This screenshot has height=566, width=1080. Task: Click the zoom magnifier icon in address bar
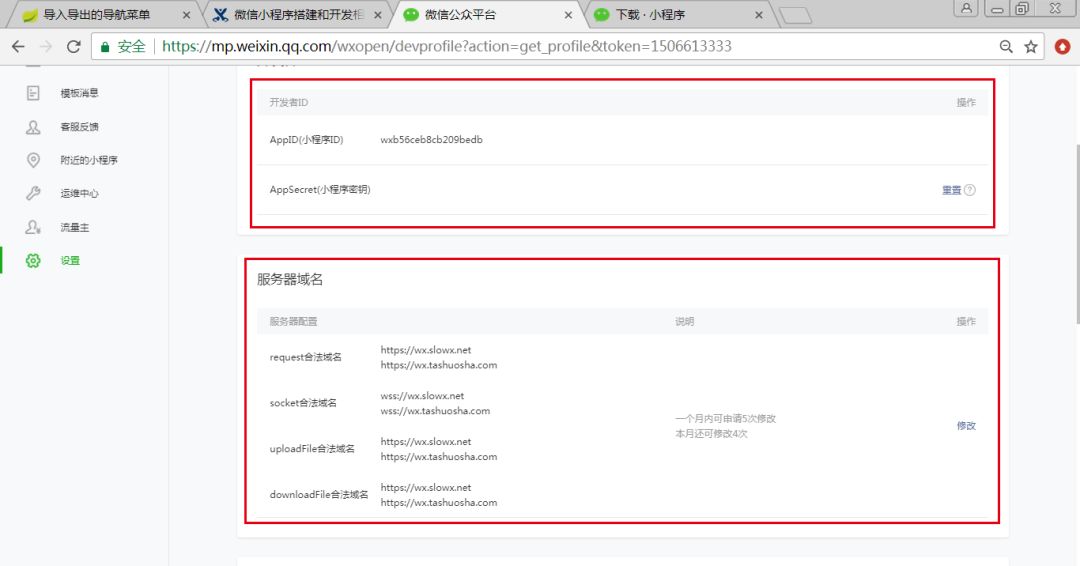(1006, 46)
